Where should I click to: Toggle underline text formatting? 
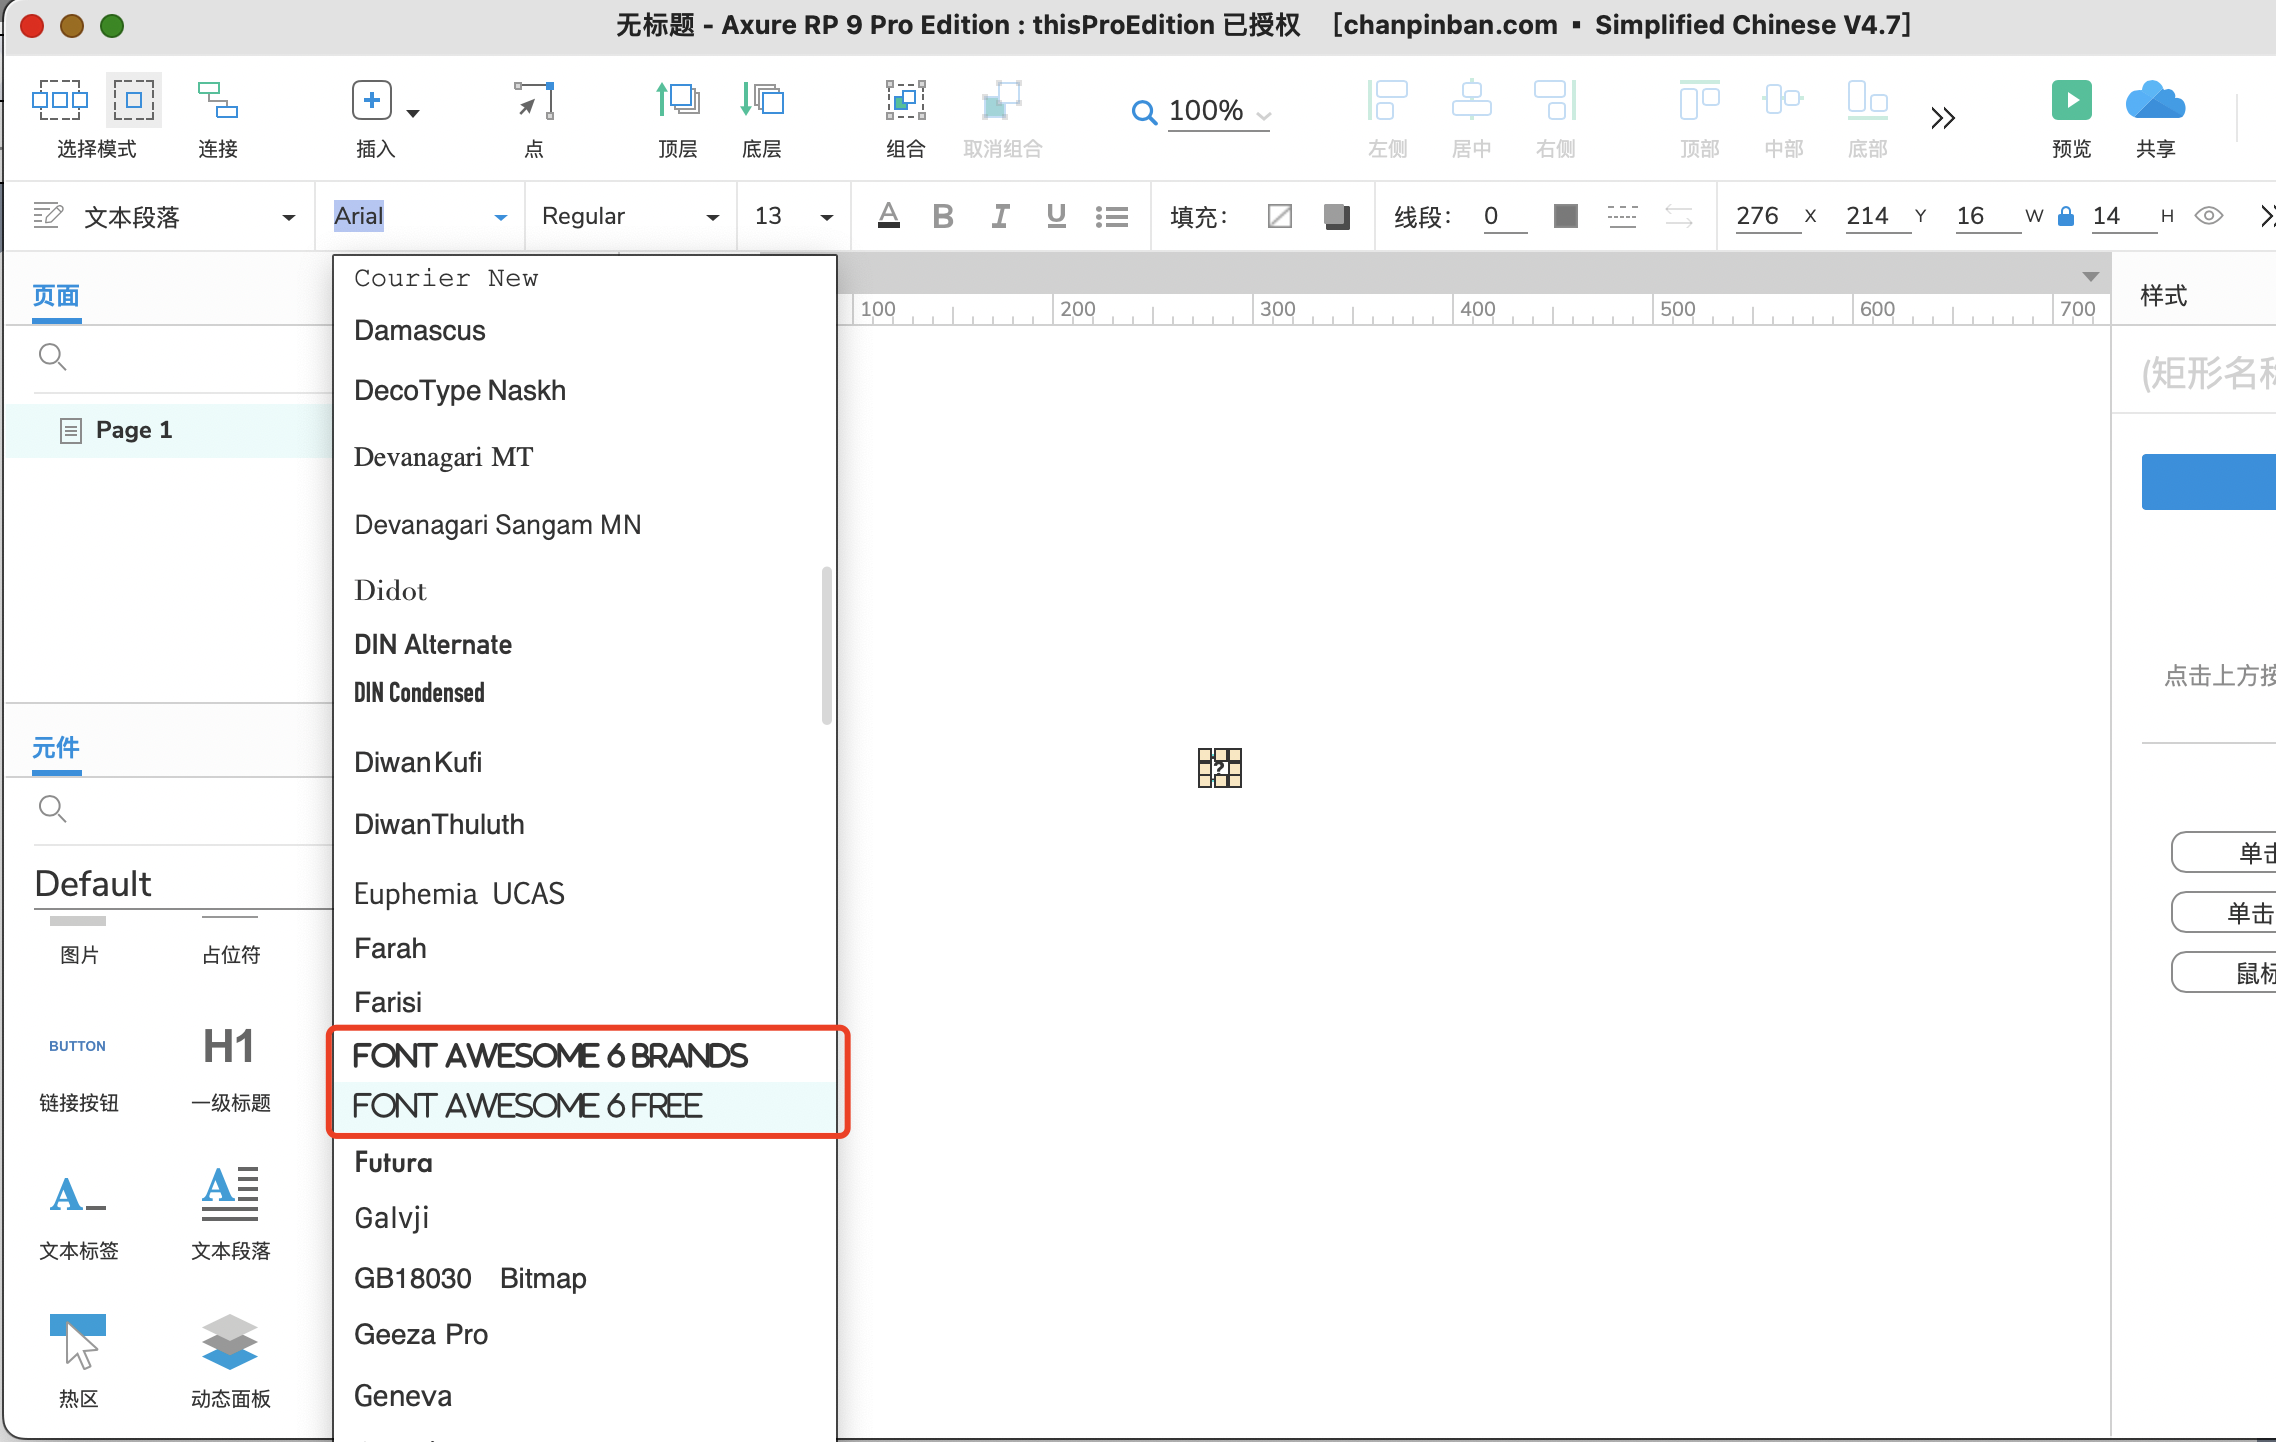point(1054,215)
